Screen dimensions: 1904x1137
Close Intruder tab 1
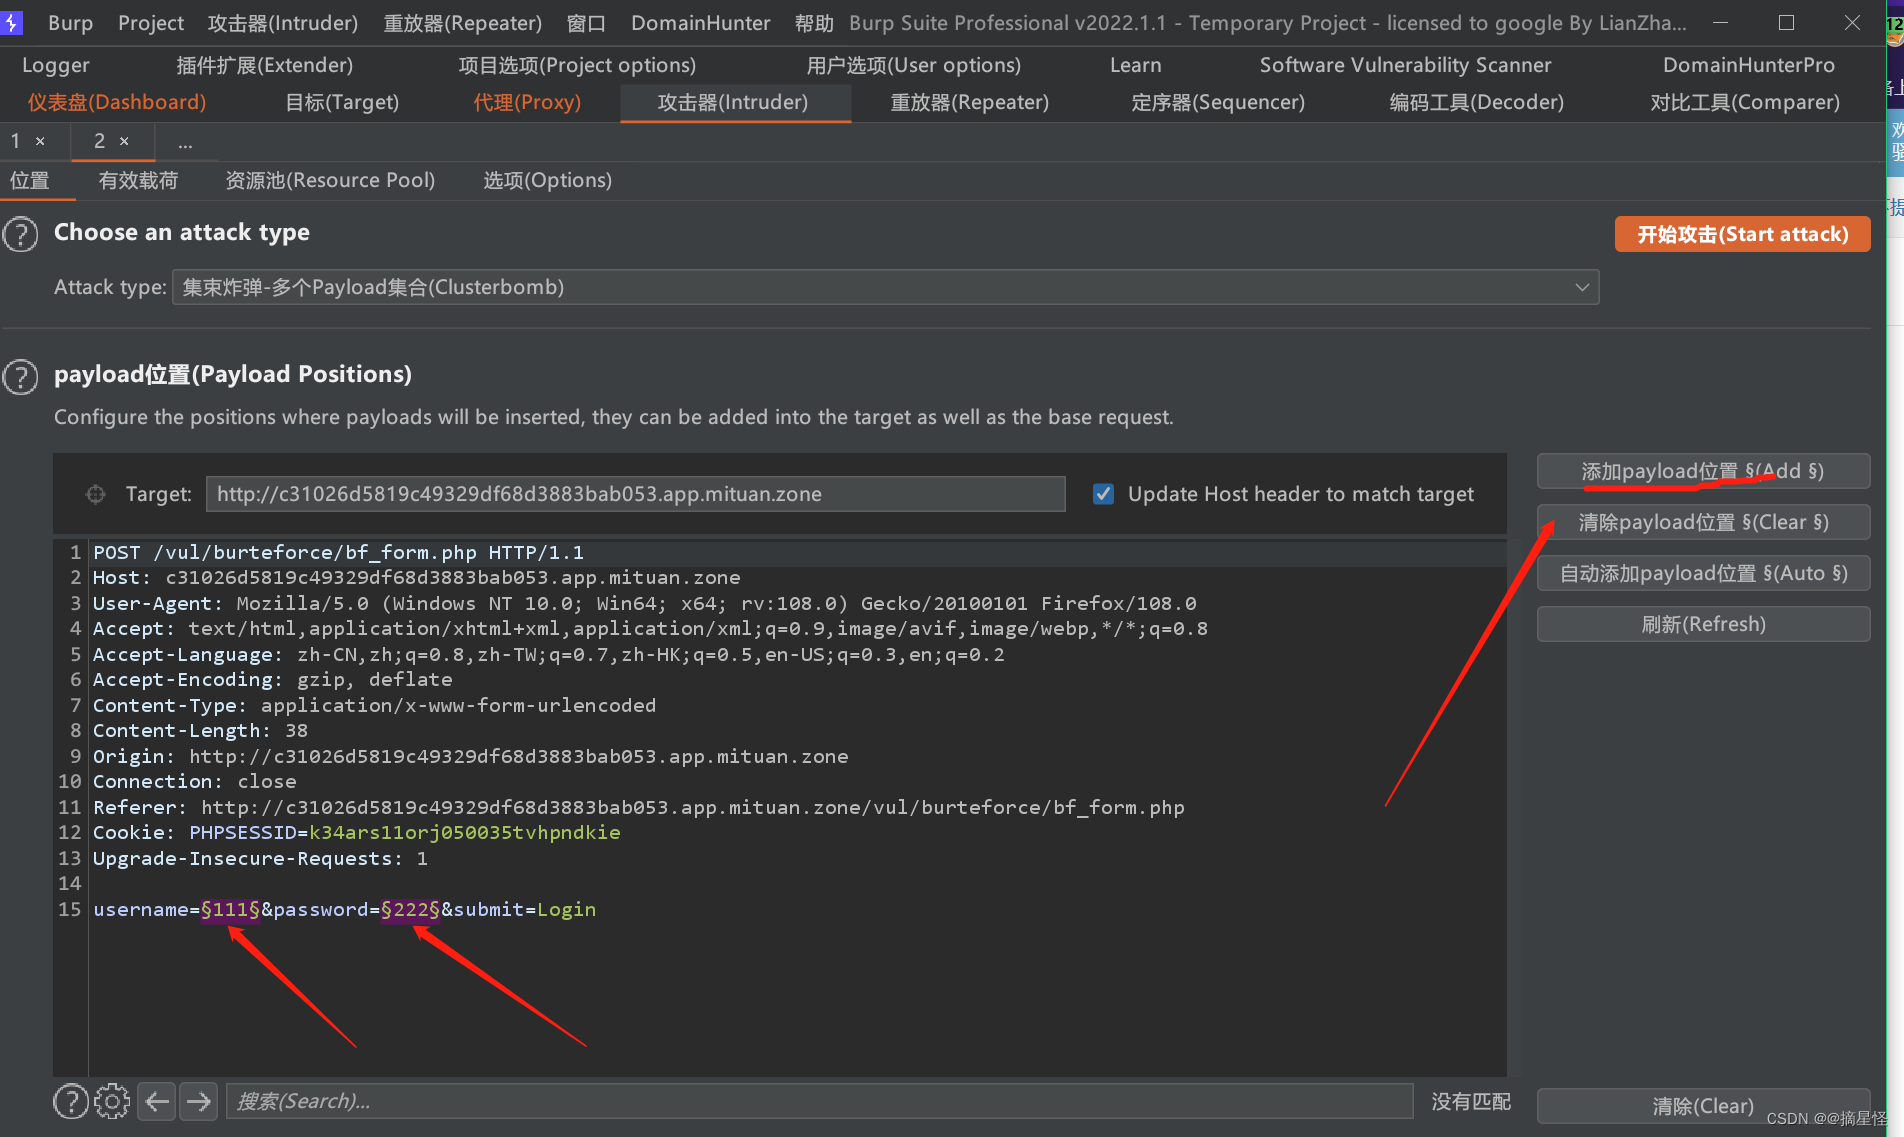[x=40, y=142]
